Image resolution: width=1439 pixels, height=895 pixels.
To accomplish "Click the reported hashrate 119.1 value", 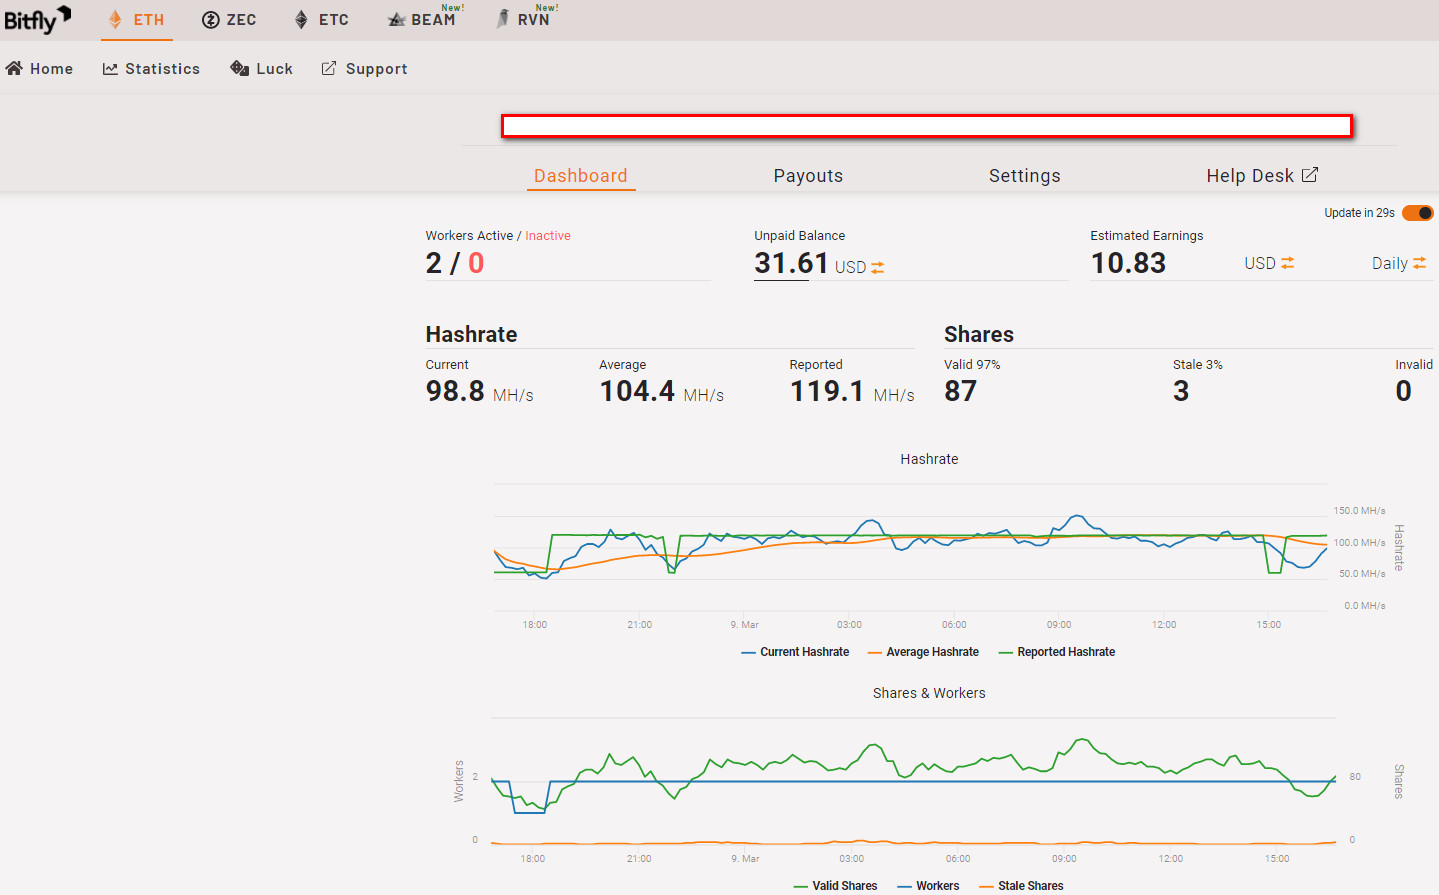I will pos(827,391).
